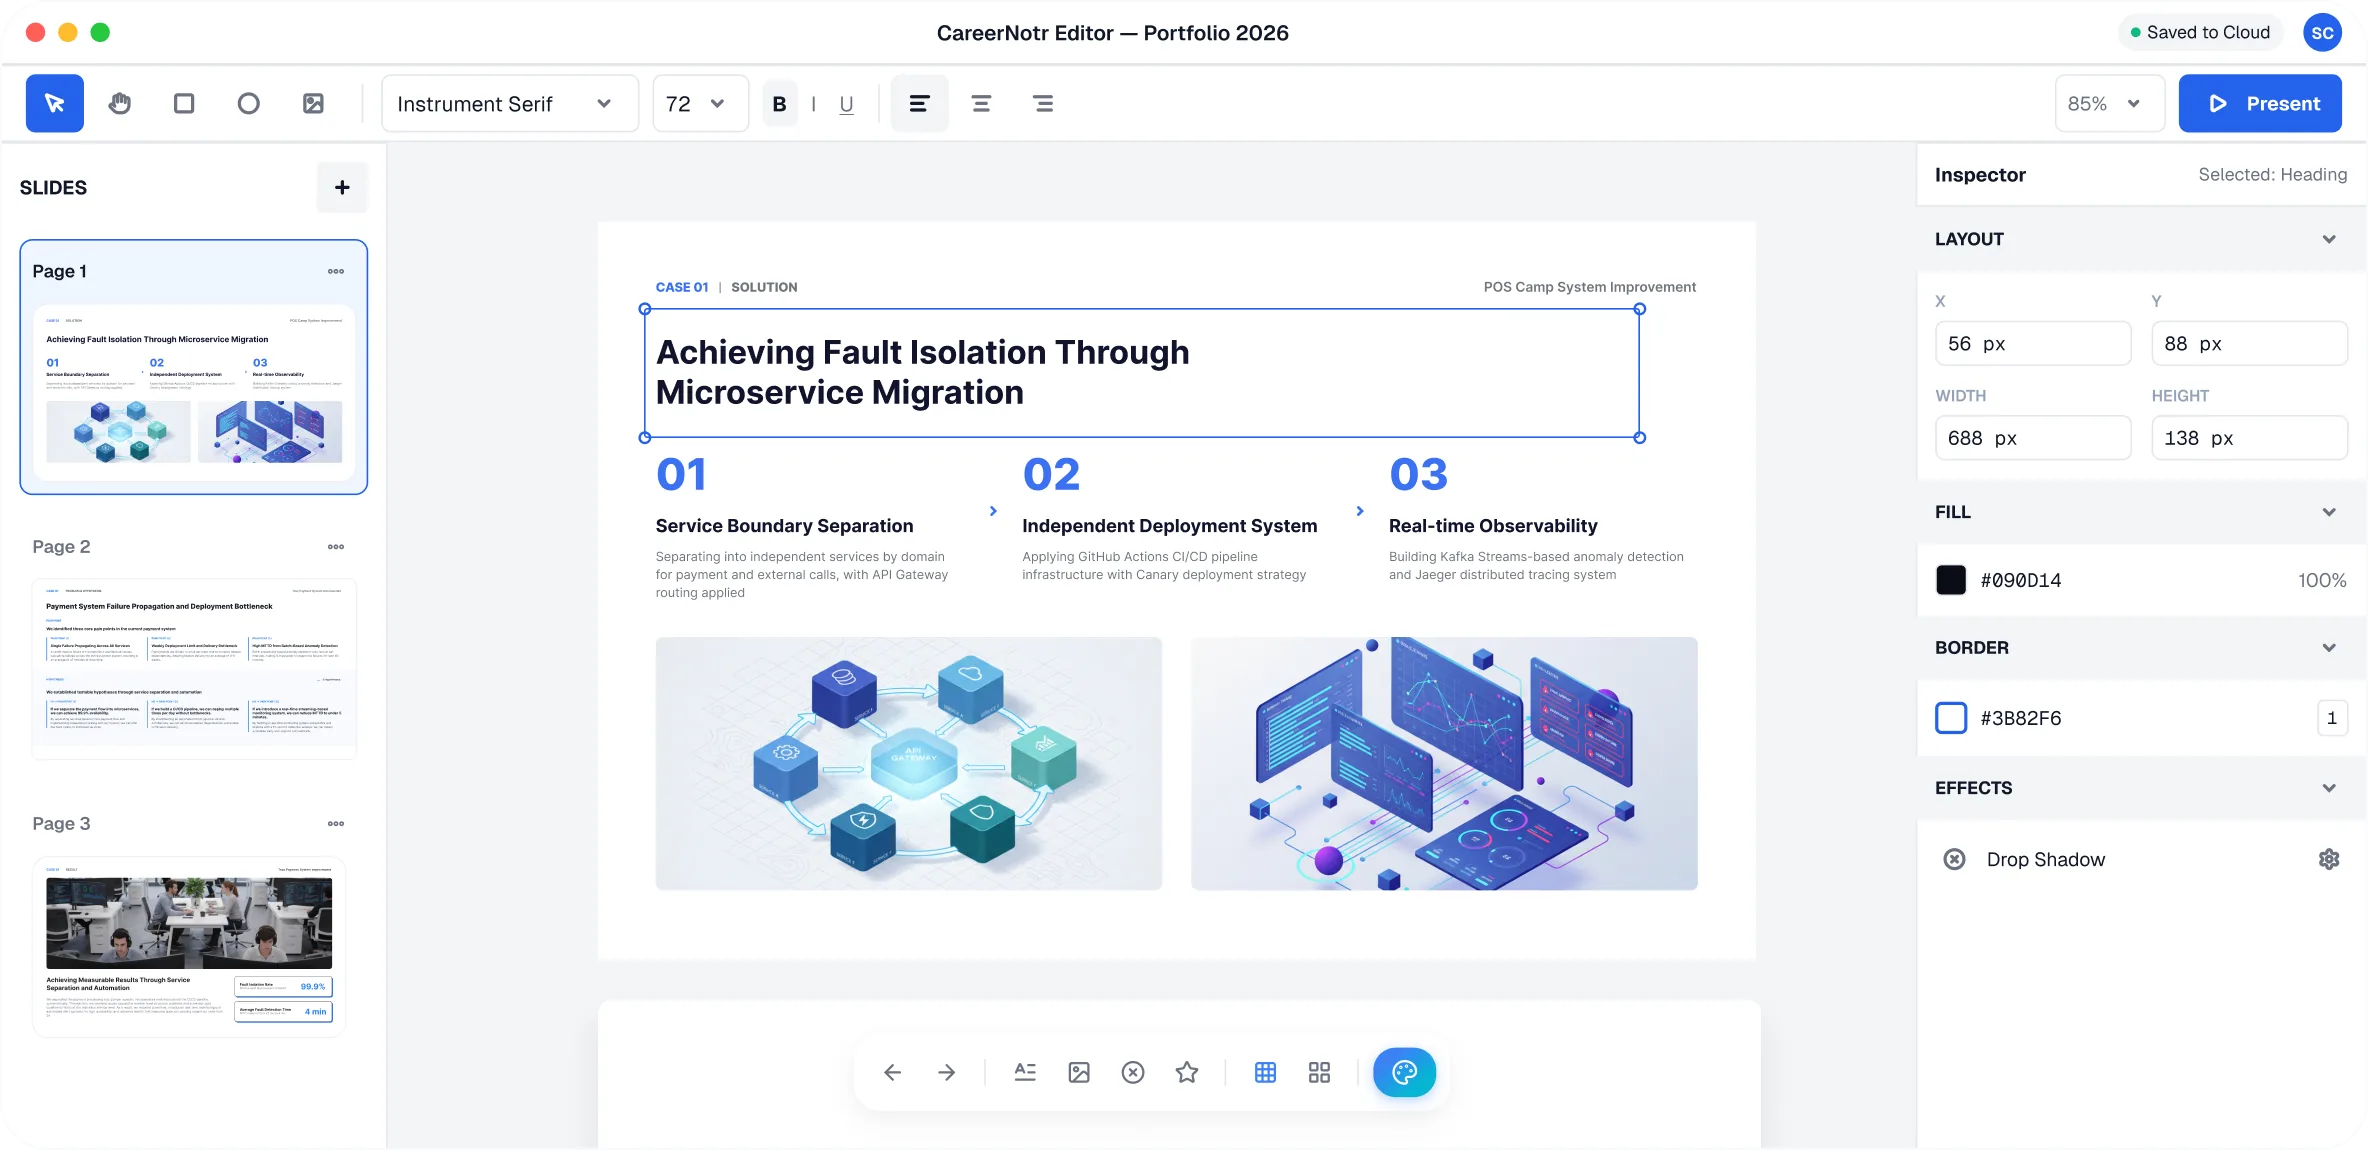Click the circled X icon in the bottom bar
The height and width of the screenshot is (1150, 2368).
coord(1133,1072)
